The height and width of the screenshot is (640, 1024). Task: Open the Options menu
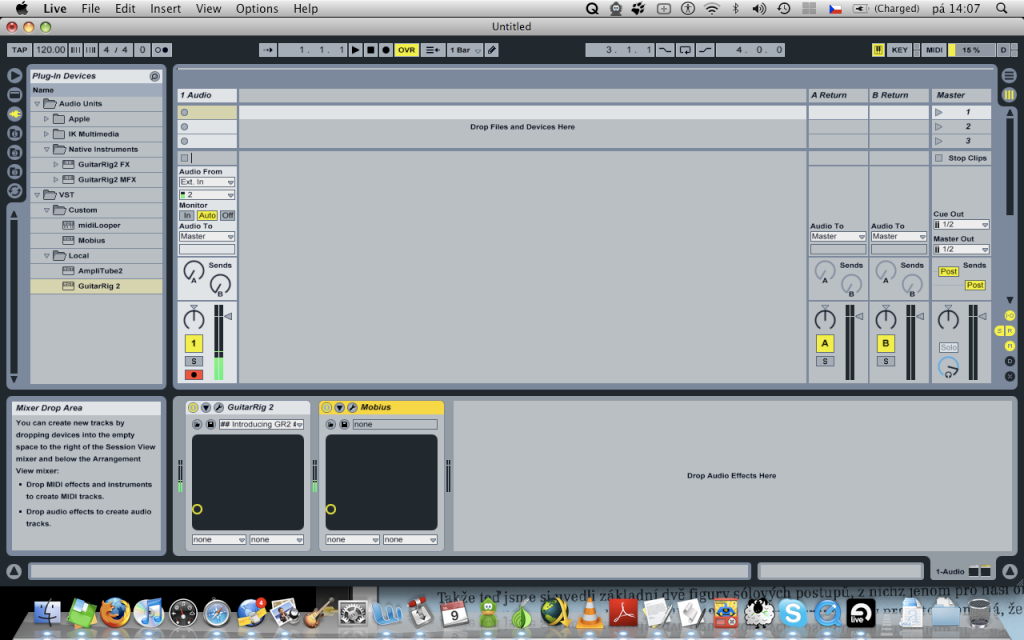tap(257, 8)
